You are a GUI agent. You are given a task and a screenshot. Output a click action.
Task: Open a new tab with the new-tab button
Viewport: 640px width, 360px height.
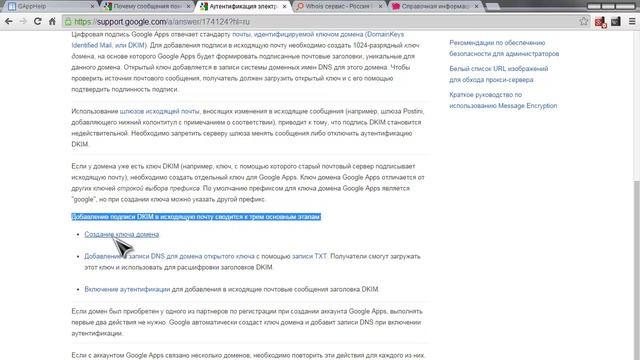click(492, 7)
